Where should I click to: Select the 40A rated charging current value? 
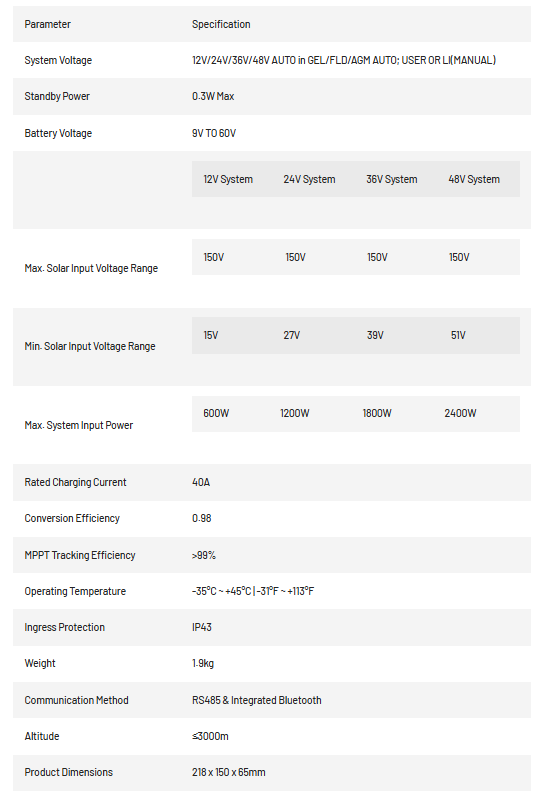[x=201, y=482]
